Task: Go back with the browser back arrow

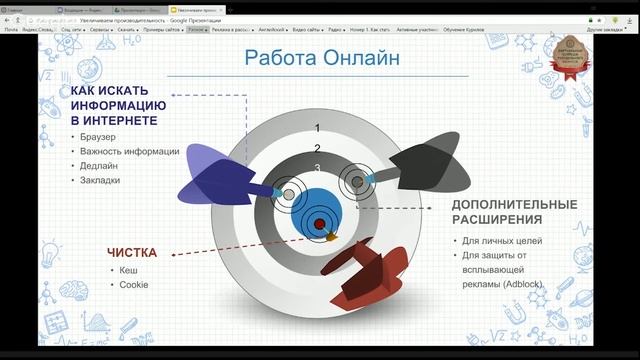Action: point(7,20)
